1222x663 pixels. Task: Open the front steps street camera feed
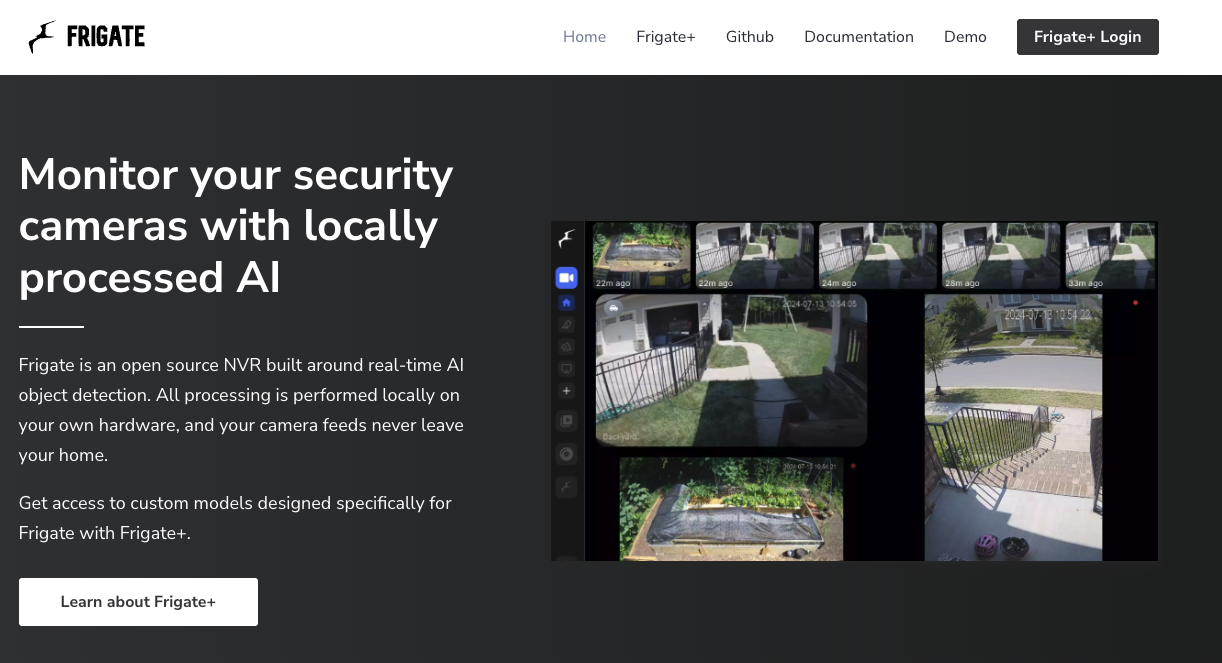click(x=1013, y=427)
